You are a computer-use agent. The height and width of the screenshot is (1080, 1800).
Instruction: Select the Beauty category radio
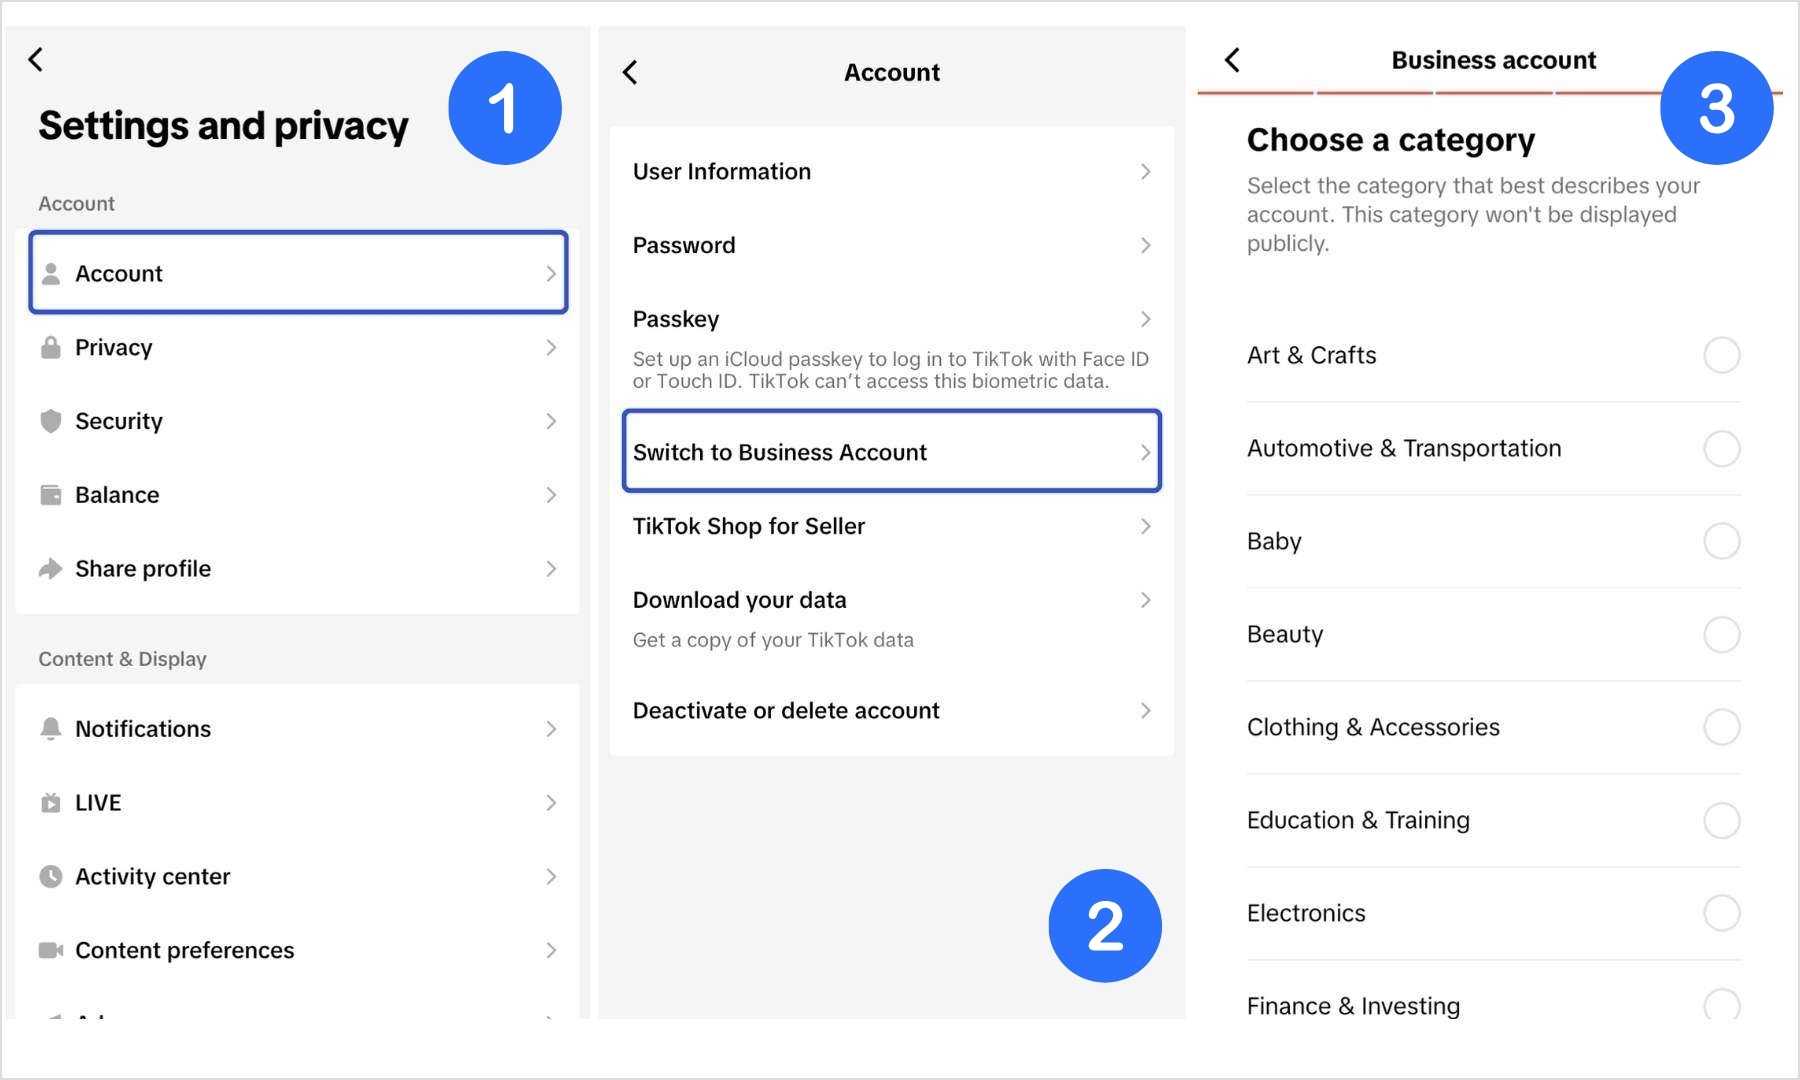tap(1721, 634)
